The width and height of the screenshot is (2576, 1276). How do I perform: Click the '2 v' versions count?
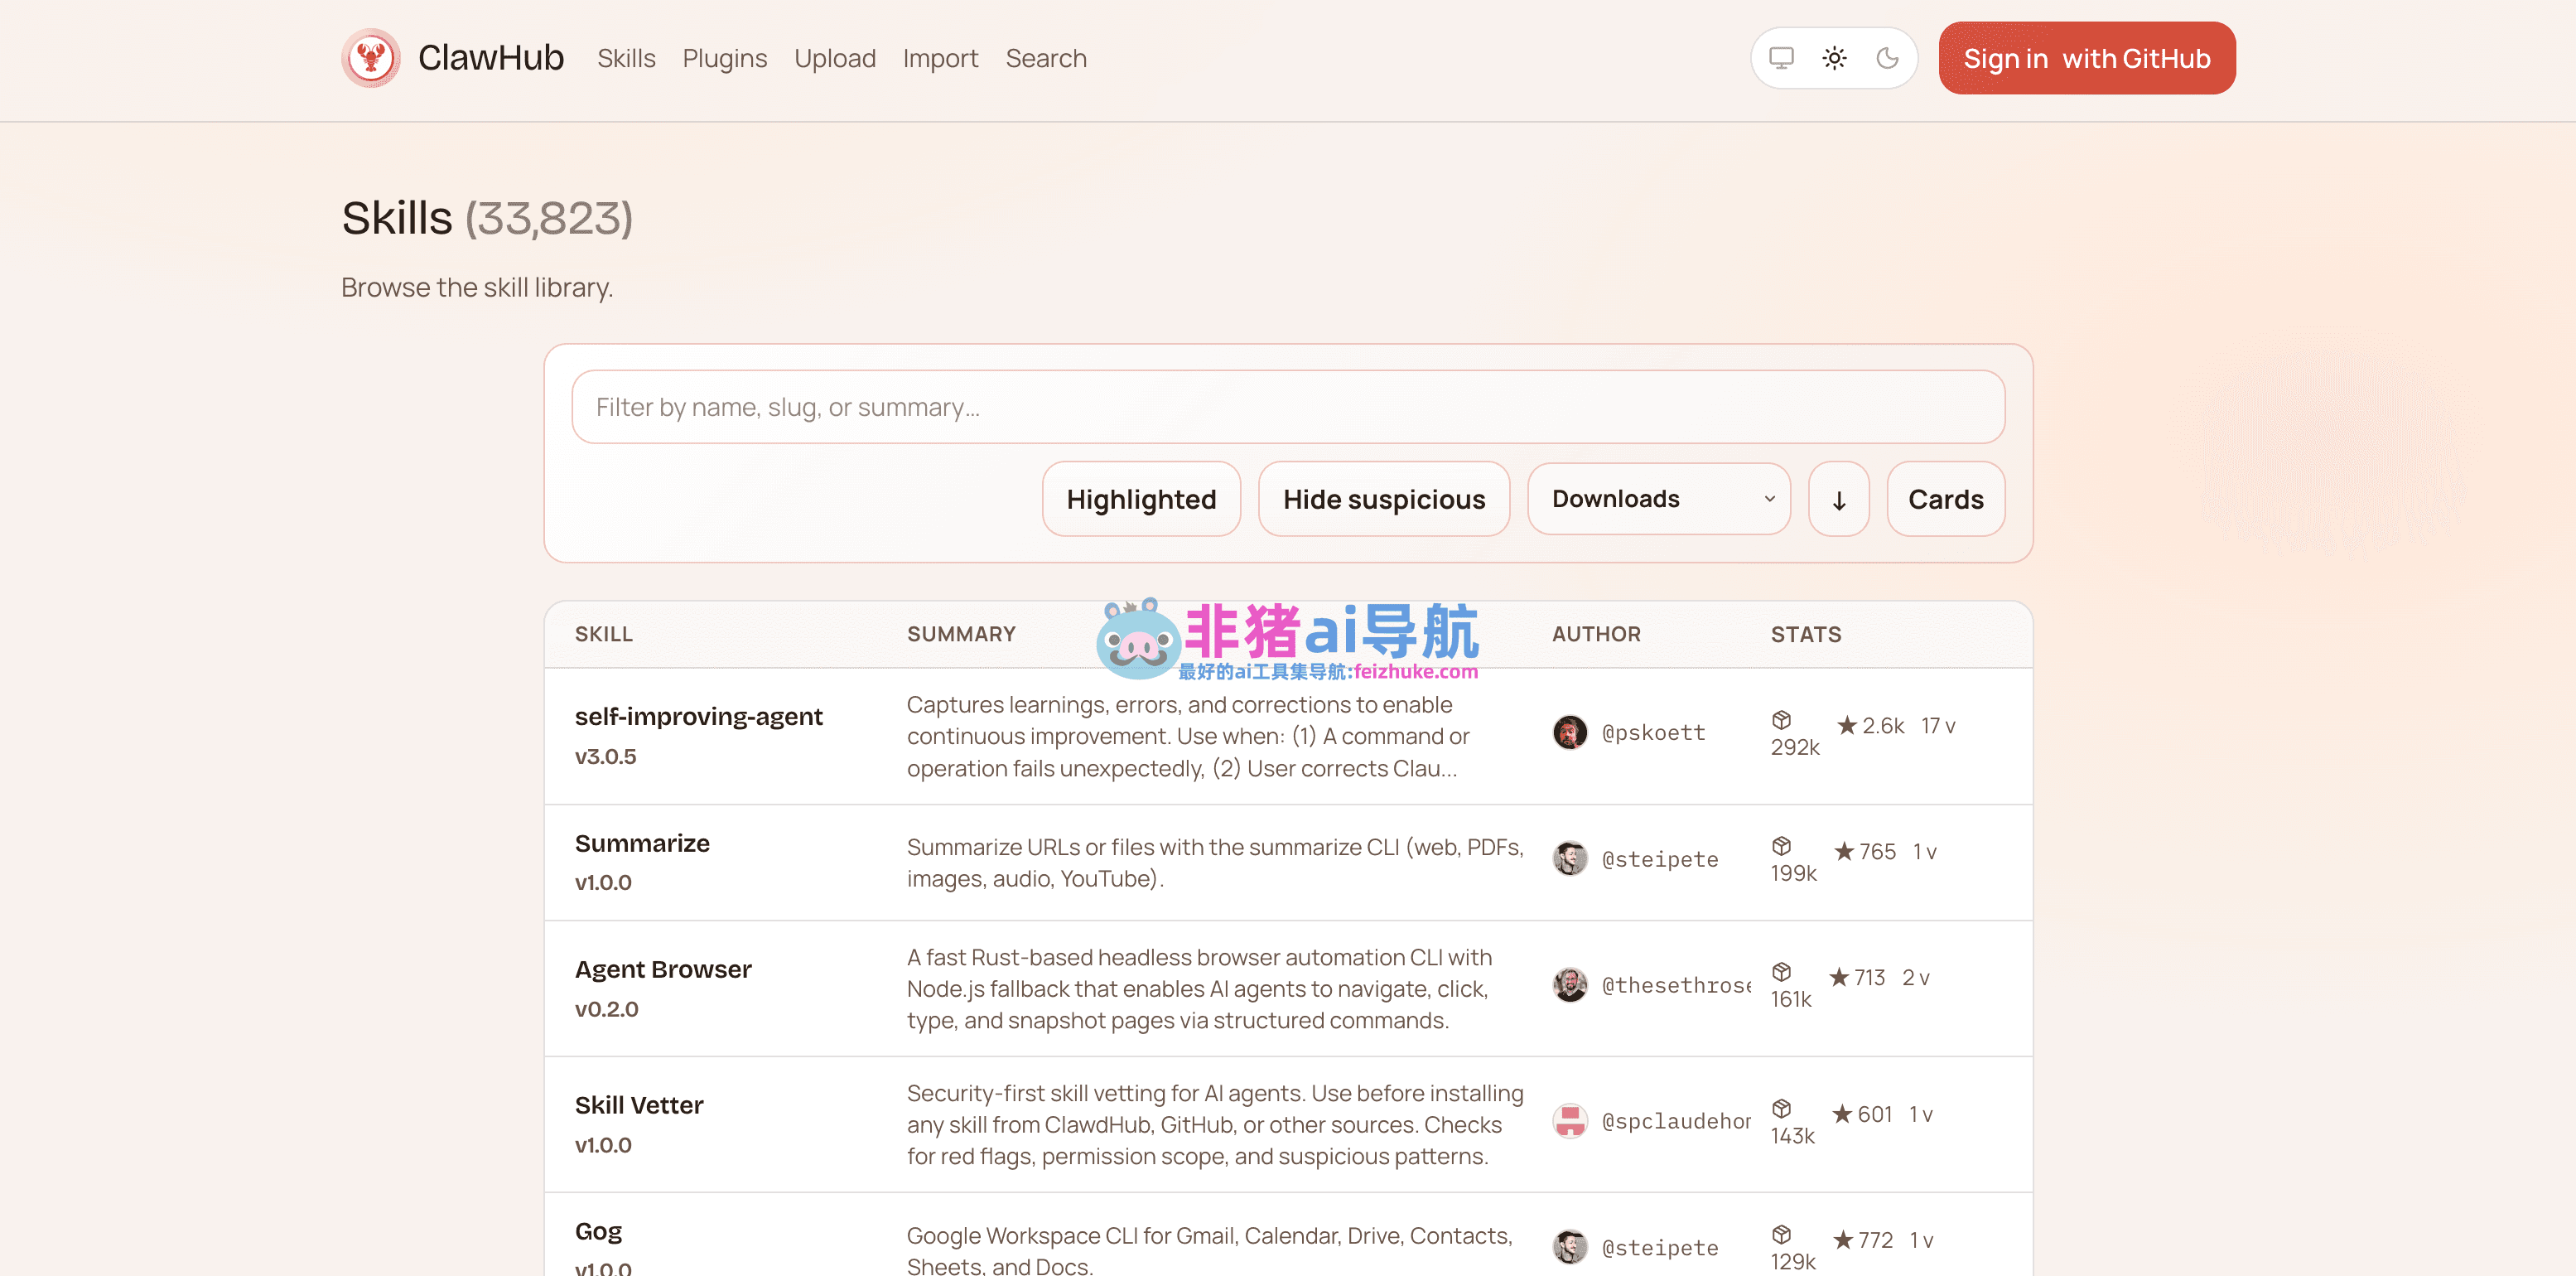tap(1915, 977)
